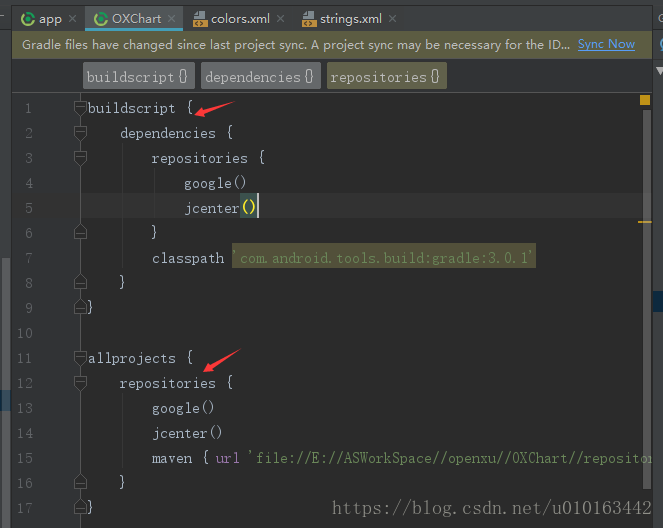Click the word buildscript on line 1
The width and height of the screenshot is (663, 528).
131,108
